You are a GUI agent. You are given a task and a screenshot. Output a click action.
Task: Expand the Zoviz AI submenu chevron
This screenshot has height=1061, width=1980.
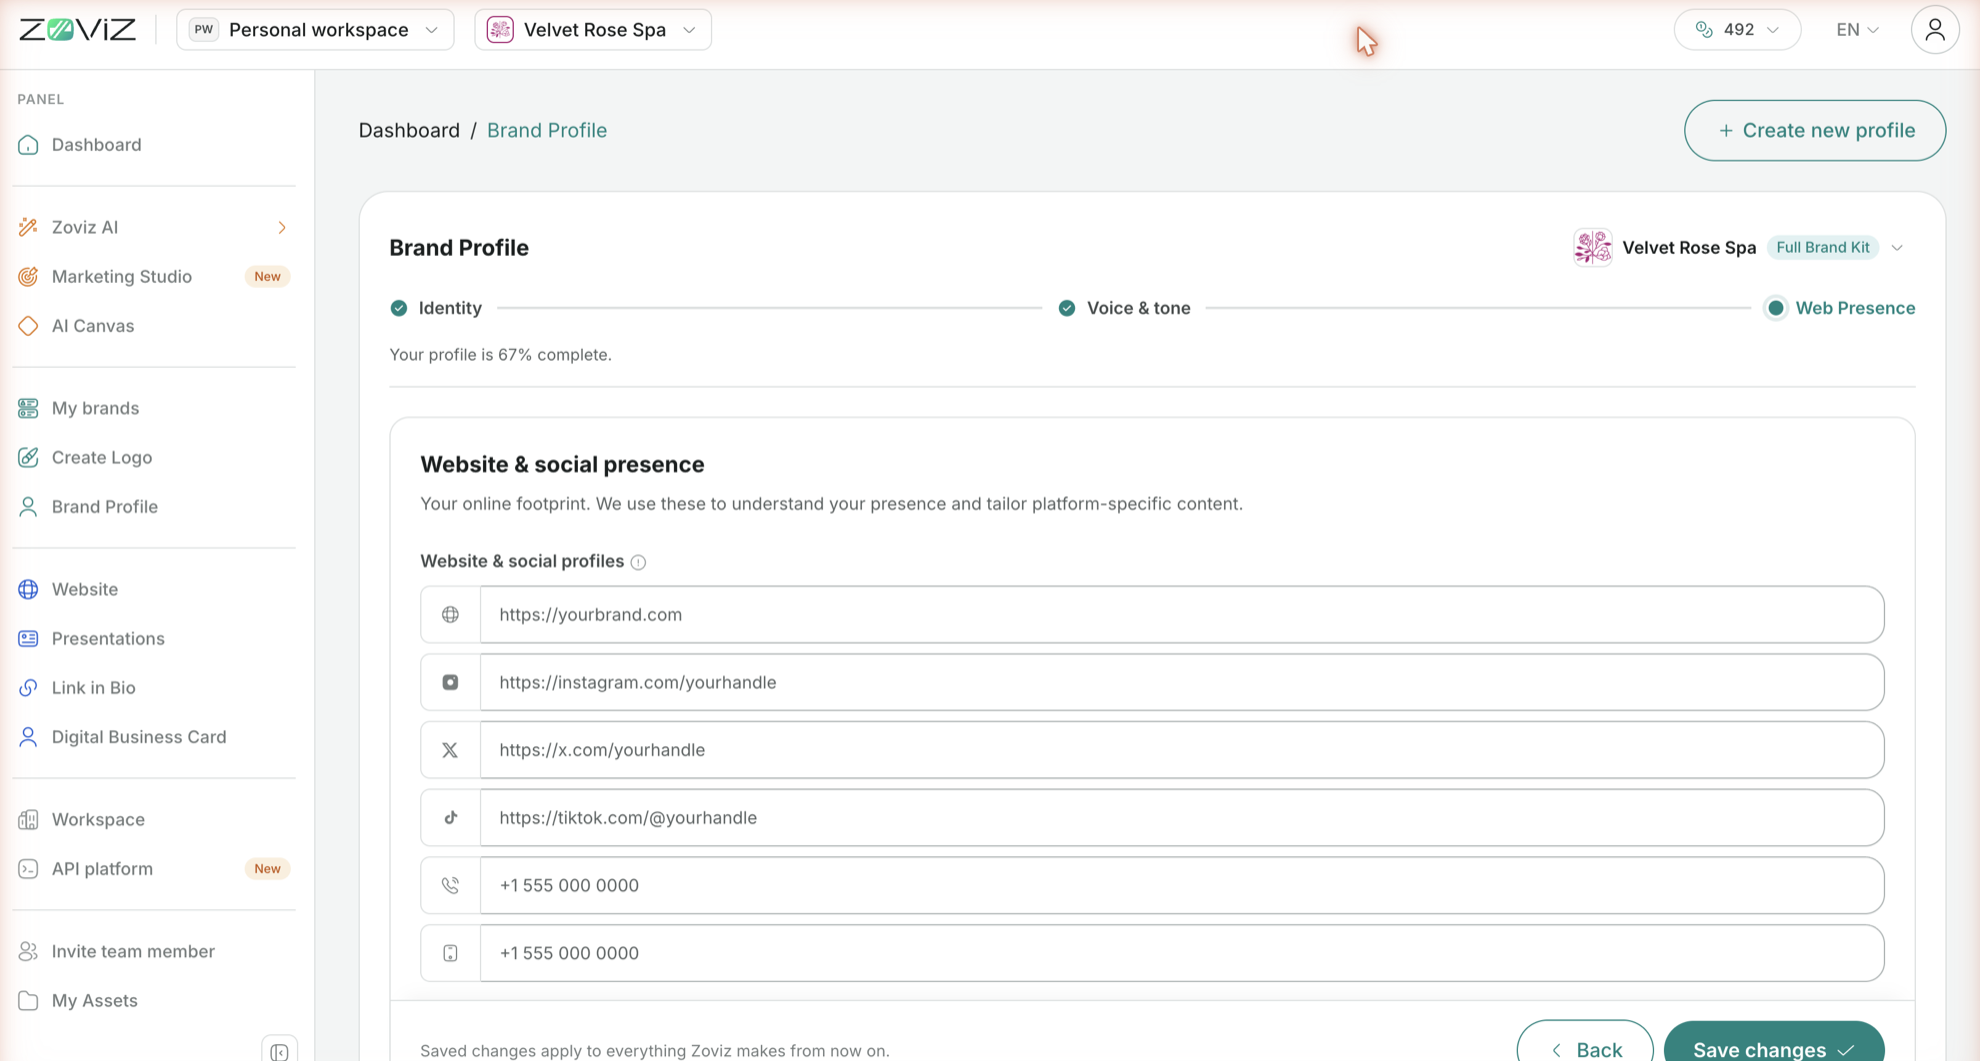282,228
